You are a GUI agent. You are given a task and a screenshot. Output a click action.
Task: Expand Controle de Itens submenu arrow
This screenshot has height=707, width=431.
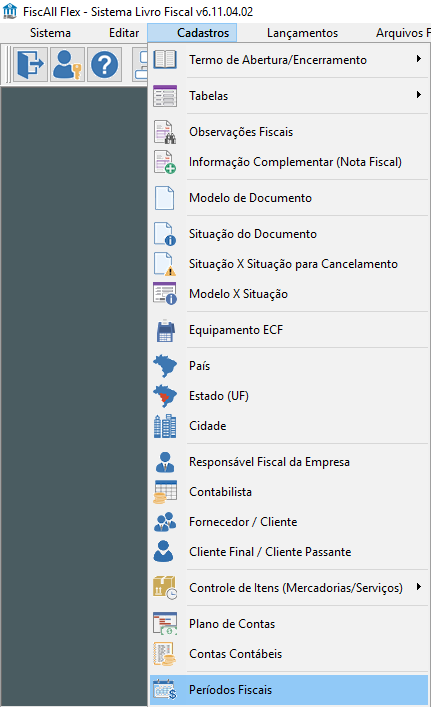pos(419,587)
